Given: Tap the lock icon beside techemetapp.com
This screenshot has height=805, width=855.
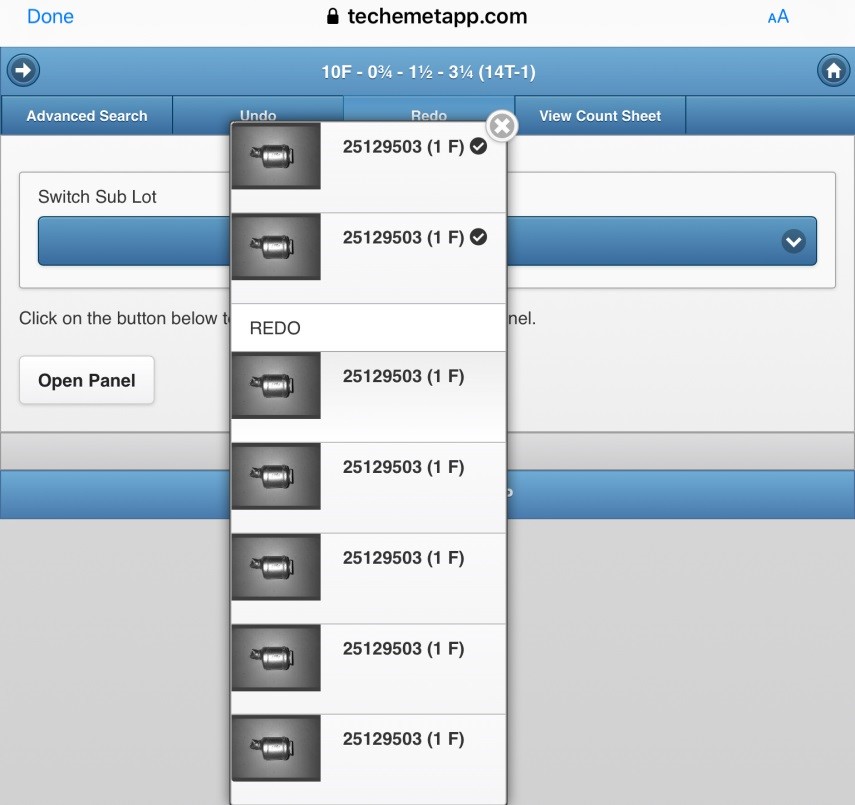Looking at the screenshot, I should [333, 17].
